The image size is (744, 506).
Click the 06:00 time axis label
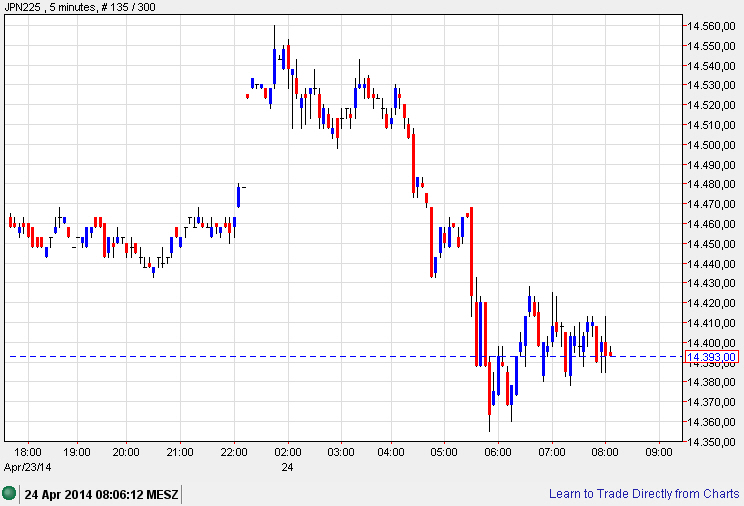pyautogui.click(x=498, y=452)
